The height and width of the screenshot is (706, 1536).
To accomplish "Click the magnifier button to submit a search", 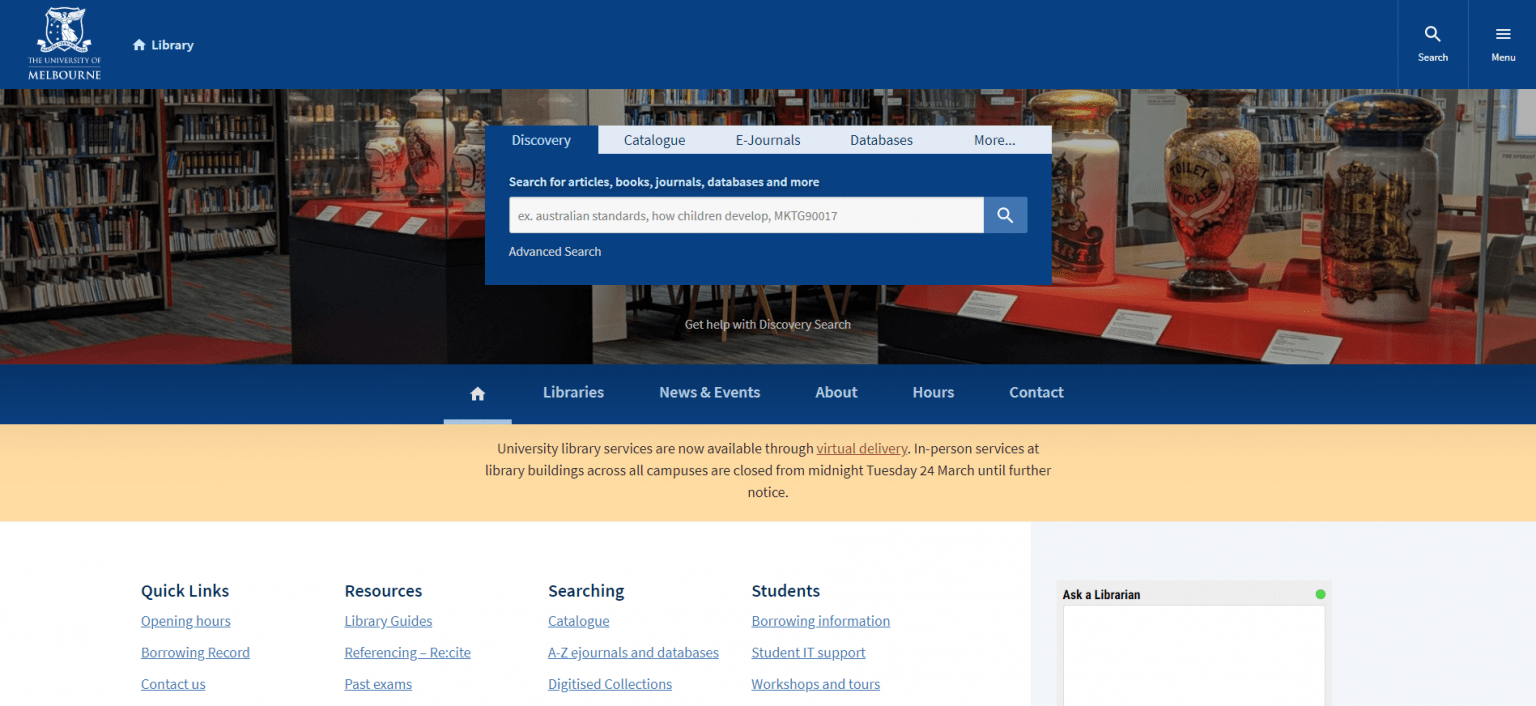I will [x=1004, y=214].
